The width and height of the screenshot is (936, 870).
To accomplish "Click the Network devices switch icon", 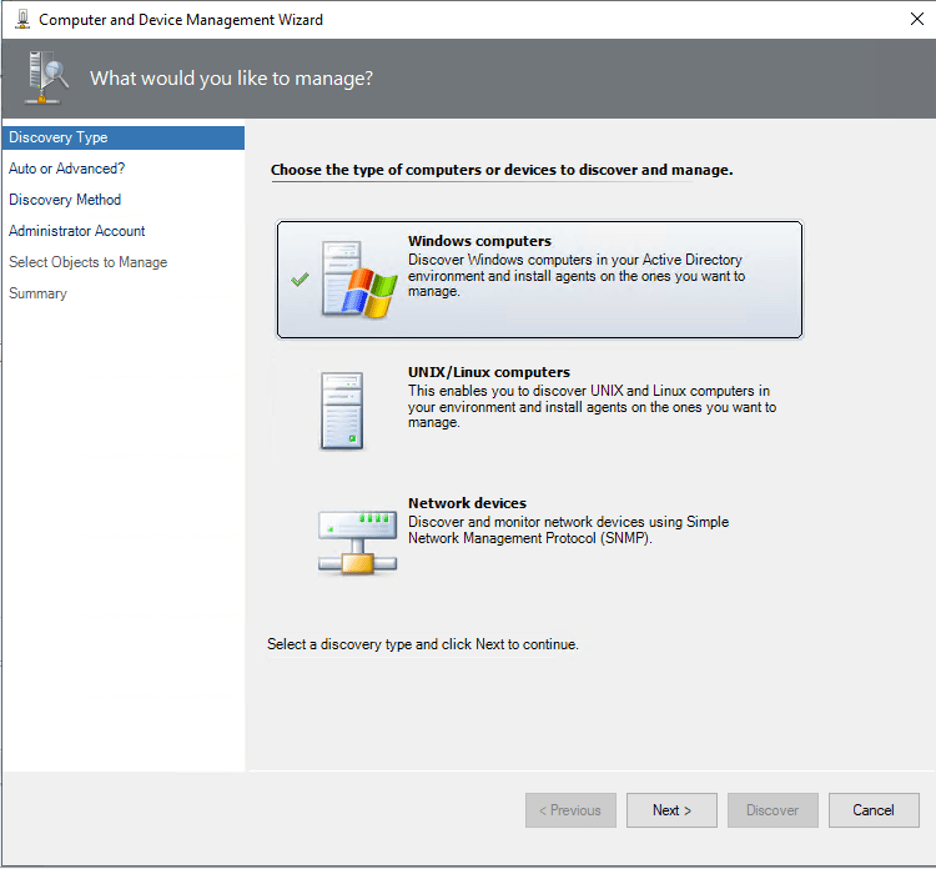I will pyautogui.click(x=357, y=543).
